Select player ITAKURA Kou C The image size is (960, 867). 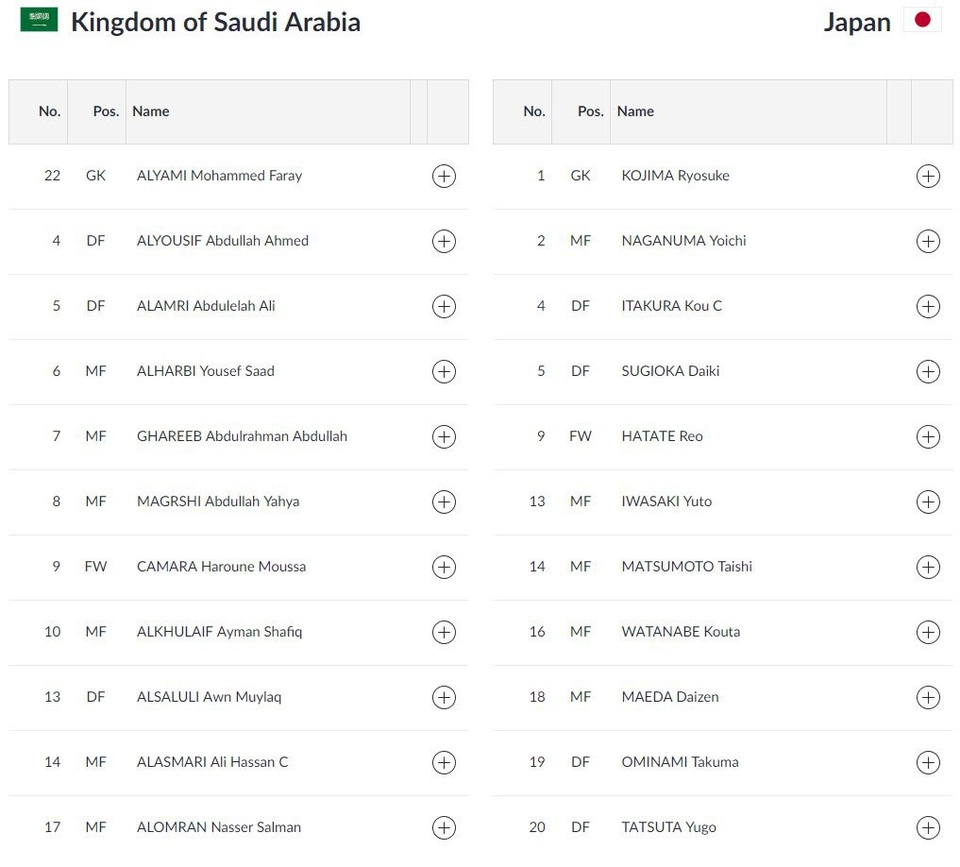tap(664, 306)
